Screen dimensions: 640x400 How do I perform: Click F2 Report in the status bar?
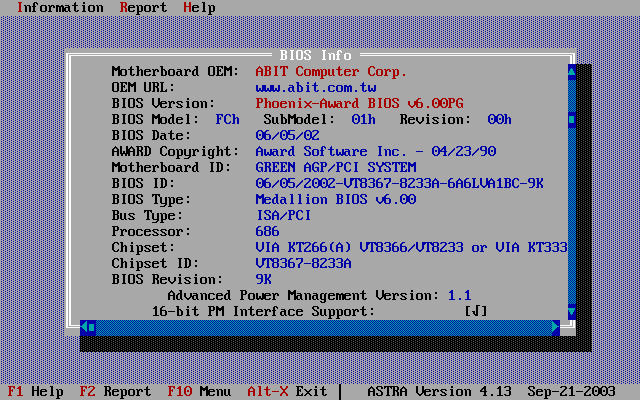point(115,391)
